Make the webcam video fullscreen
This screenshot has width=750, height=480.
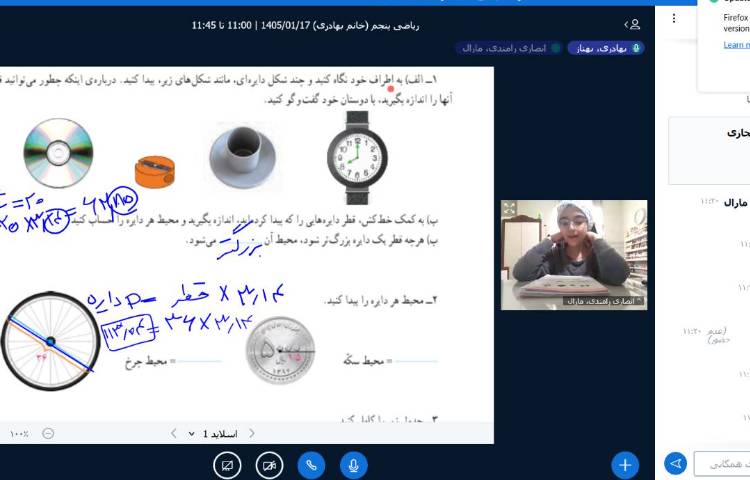pyautogui.click(x=509, y=208)
